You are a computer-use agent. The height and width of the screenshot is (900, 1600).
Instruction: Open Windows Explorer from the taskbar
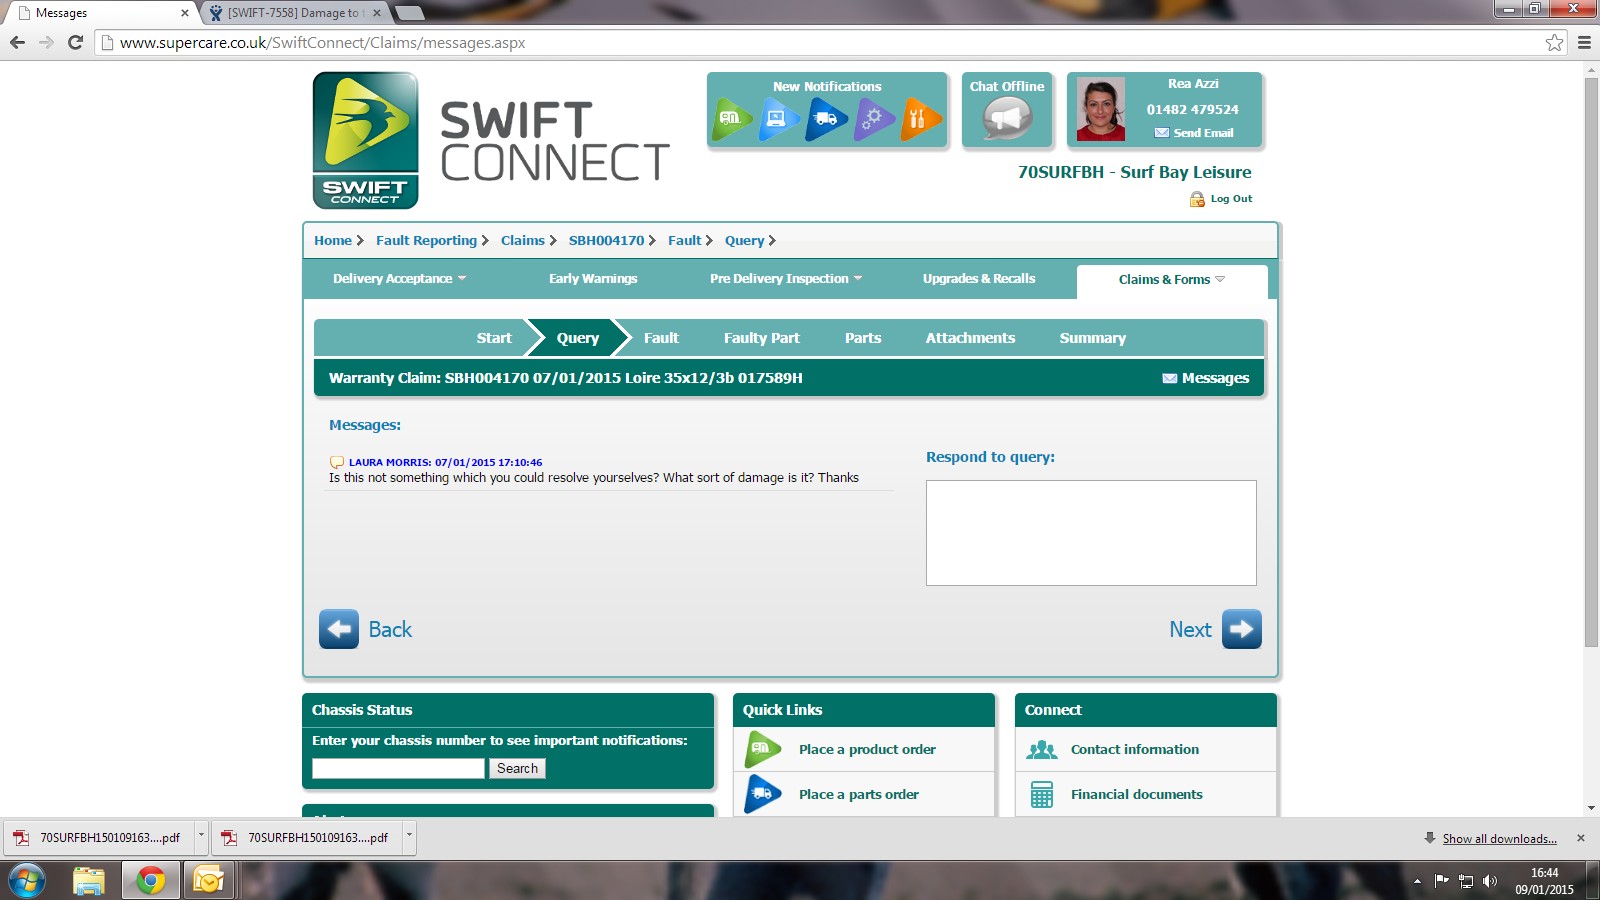(x=89, y=881)
